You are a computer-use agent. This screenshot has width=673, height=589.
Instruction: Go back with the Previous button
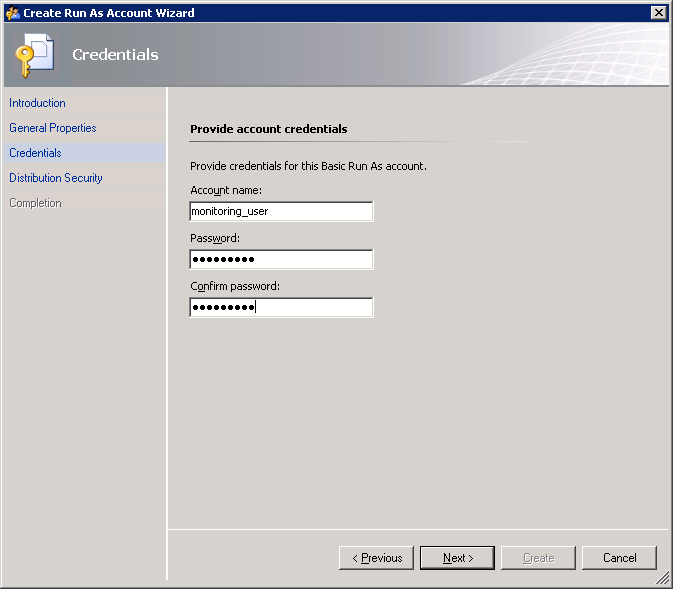[376, 558]
